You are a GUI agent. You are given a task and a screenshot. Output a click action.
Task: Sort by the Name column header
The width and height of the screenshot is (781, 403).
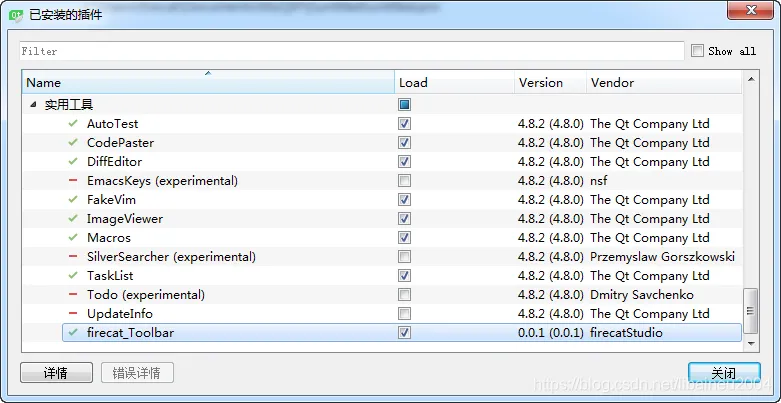[x=208, y=82]
